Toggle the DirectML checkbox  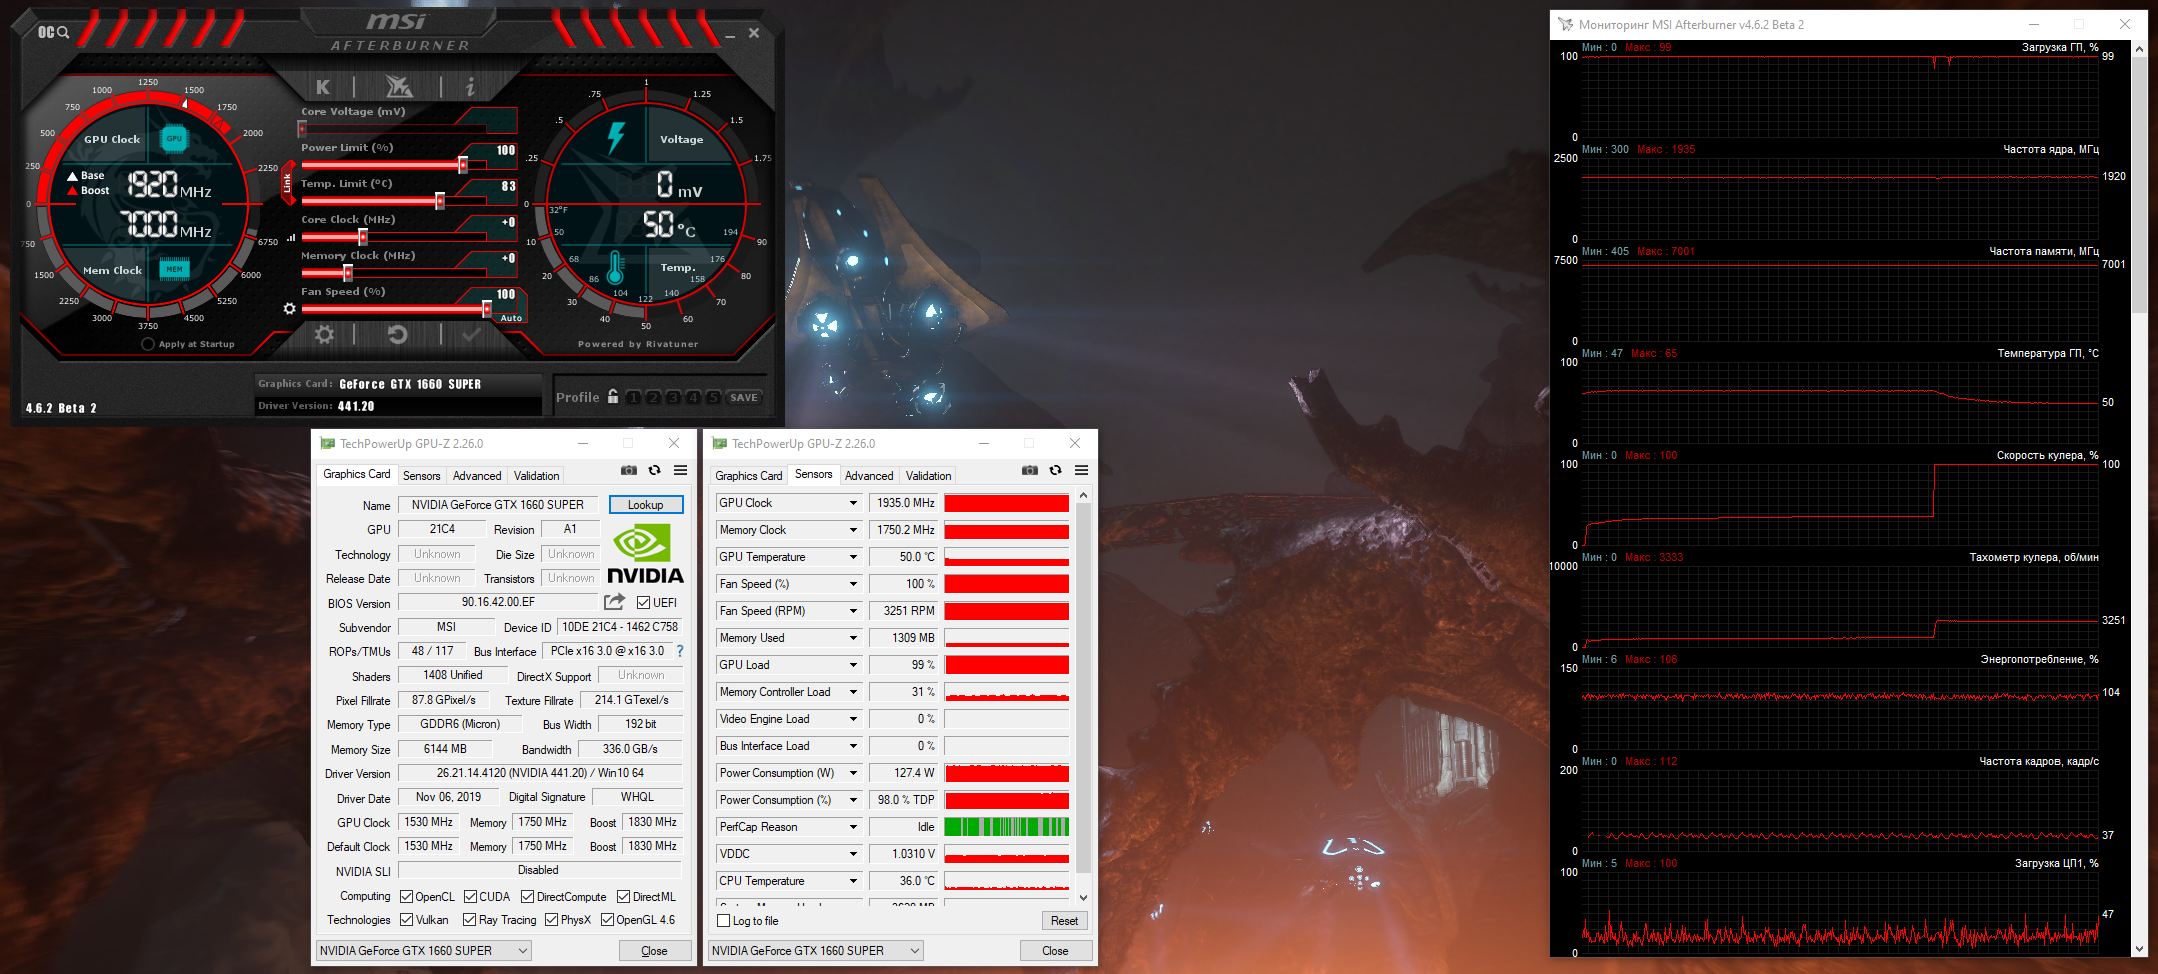coord(624,897)
